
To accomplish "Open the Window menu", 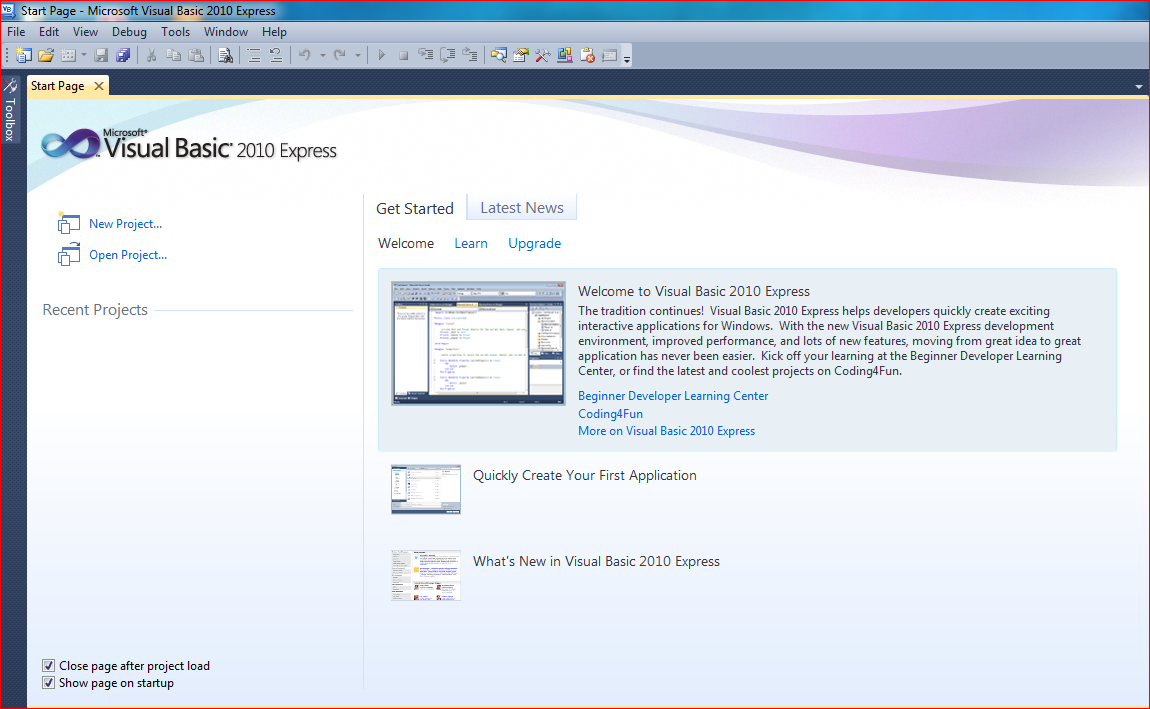I will click(x=226, y=32).
